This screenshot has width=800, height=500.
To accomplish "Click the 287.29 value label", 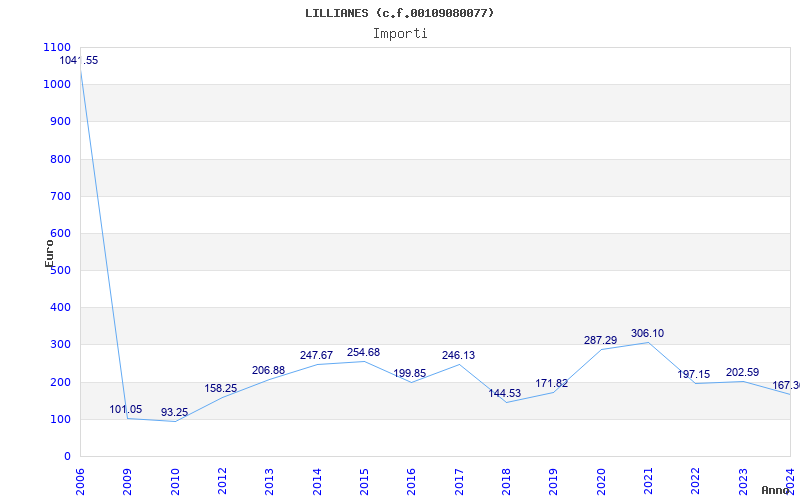I will point(601,340).
